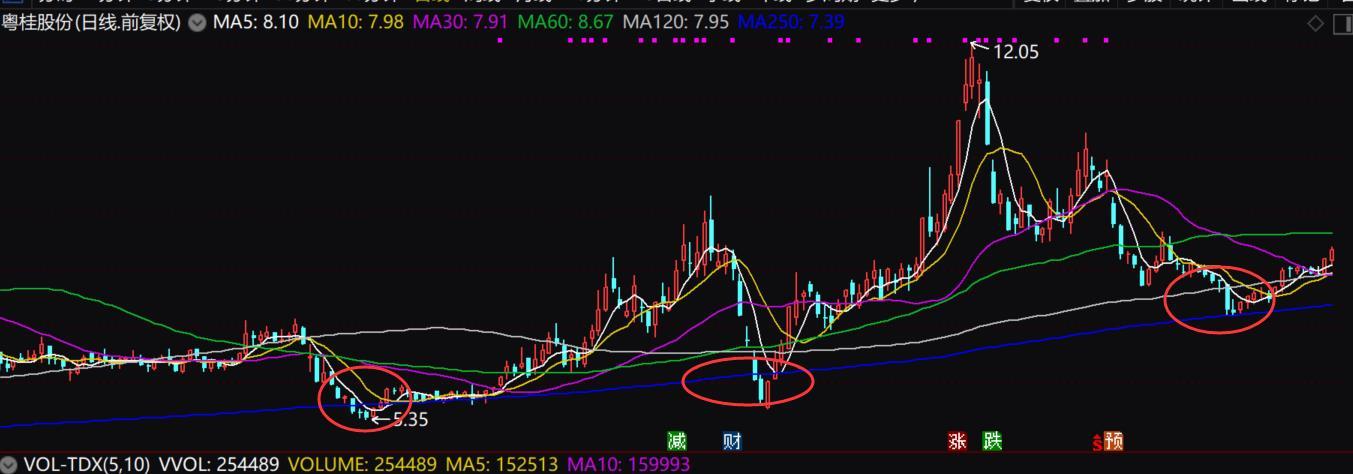The height and width of the screenshot is (474, 1353).
Task: Select the MA5: 8.10 moving average label
Action: 256,22
